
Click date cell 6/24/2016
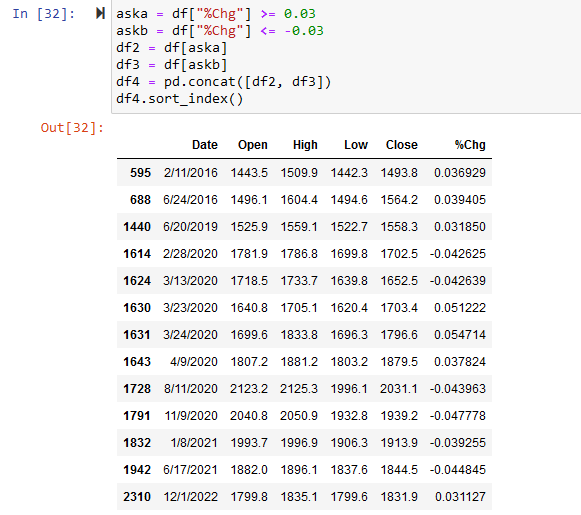coord(190,200)
